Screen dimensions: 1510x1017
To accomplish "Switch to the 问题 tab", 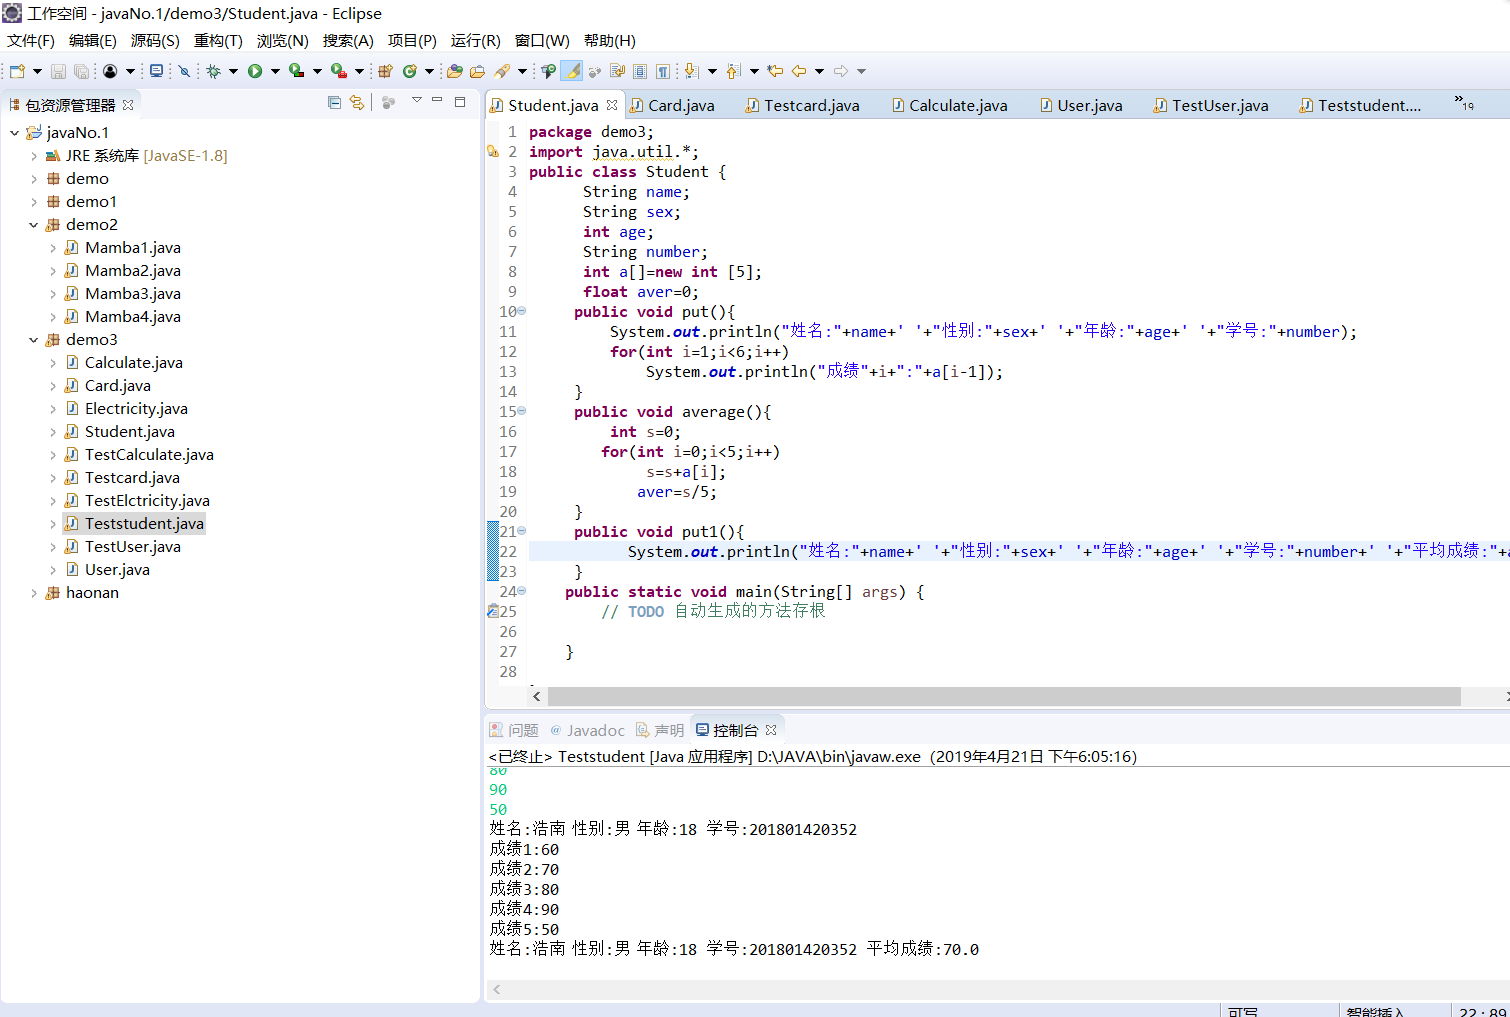I will point(514,730).
